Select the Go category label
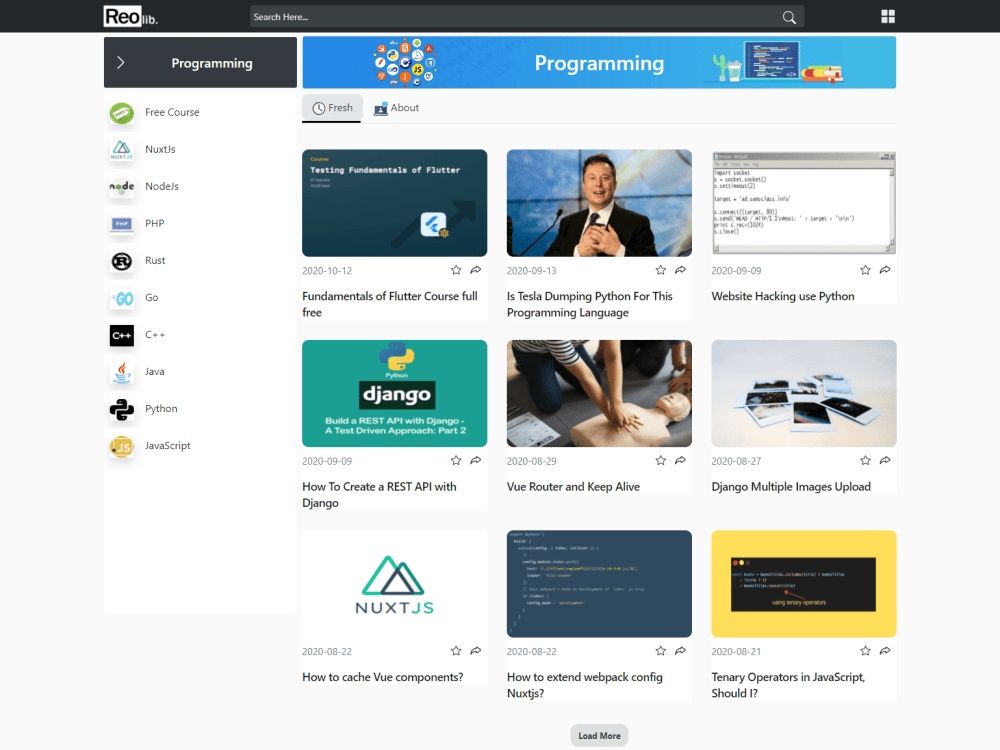This screenshot has width=1000, height=750. point(152,297)
